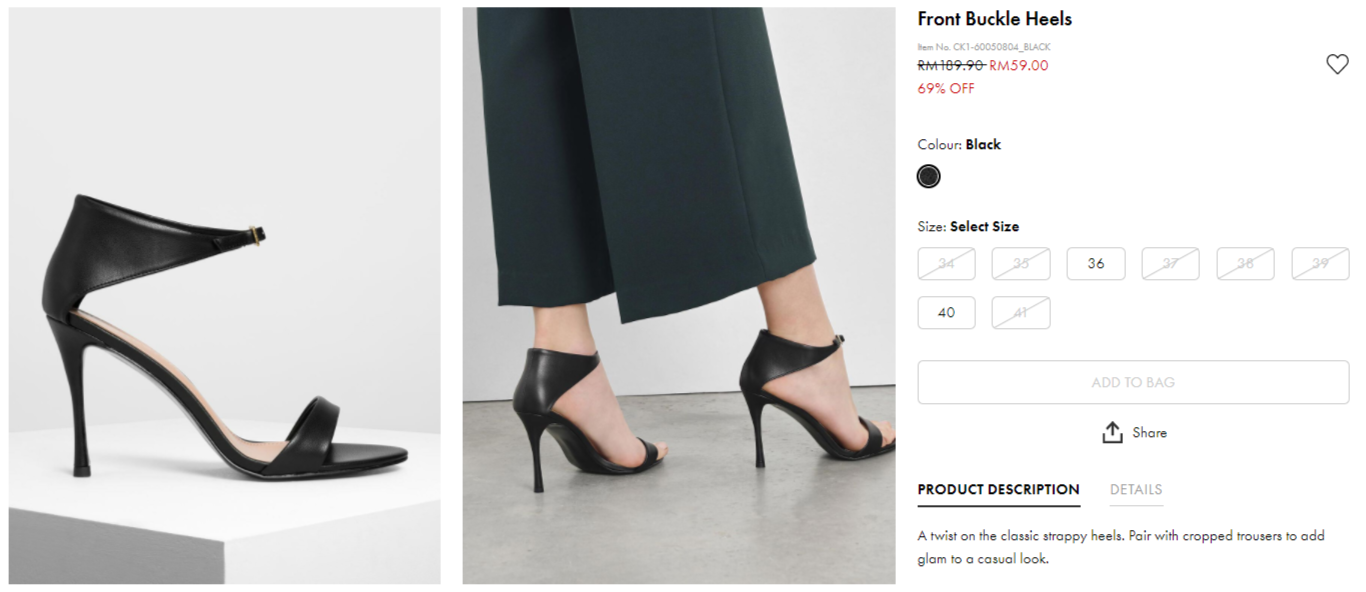Click the item number text

click(983, 47)
